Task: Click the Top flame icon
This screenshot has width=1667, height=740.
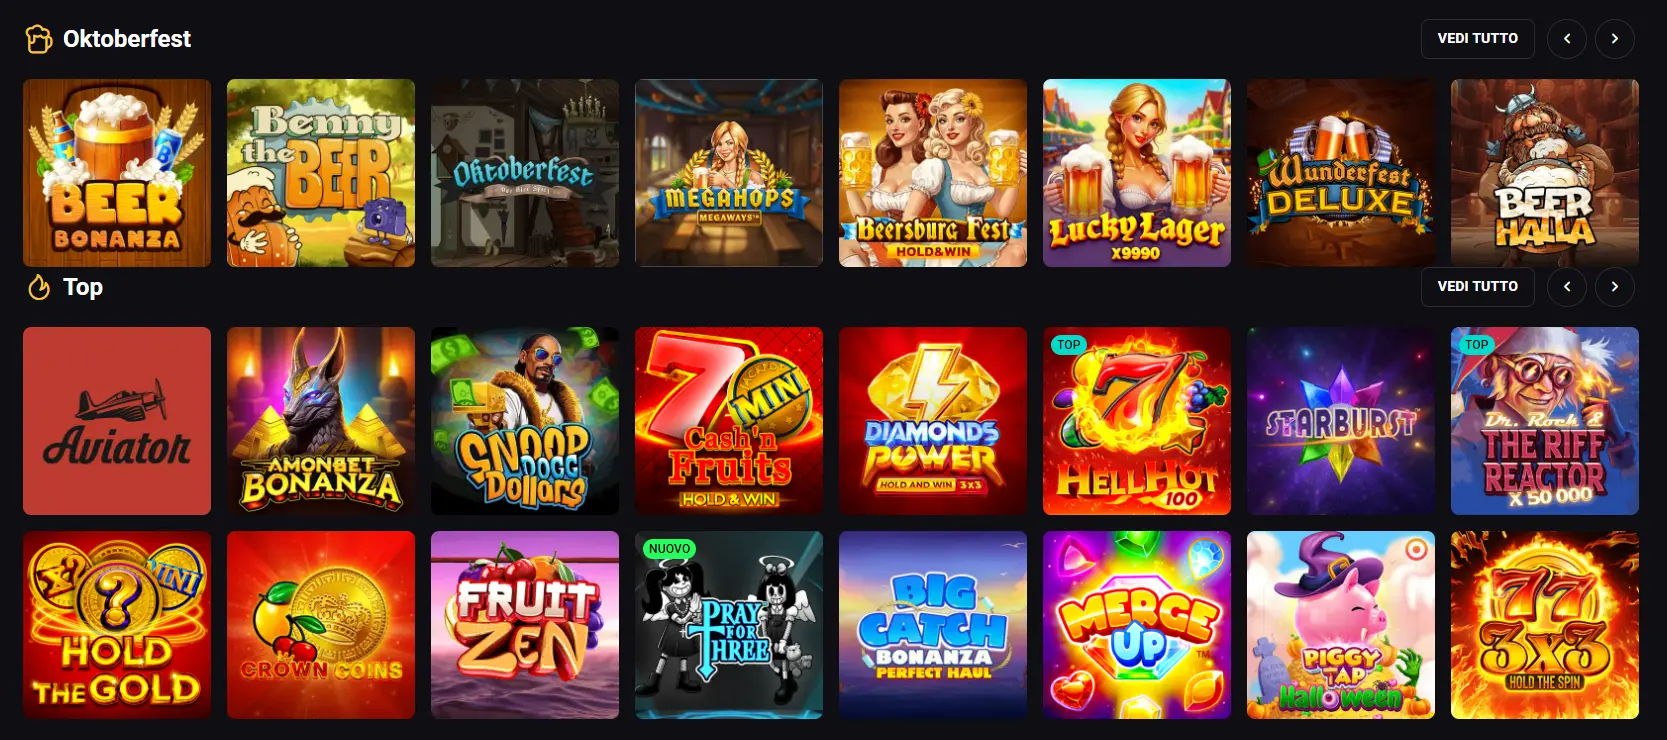Action: (x=39, y=287)
